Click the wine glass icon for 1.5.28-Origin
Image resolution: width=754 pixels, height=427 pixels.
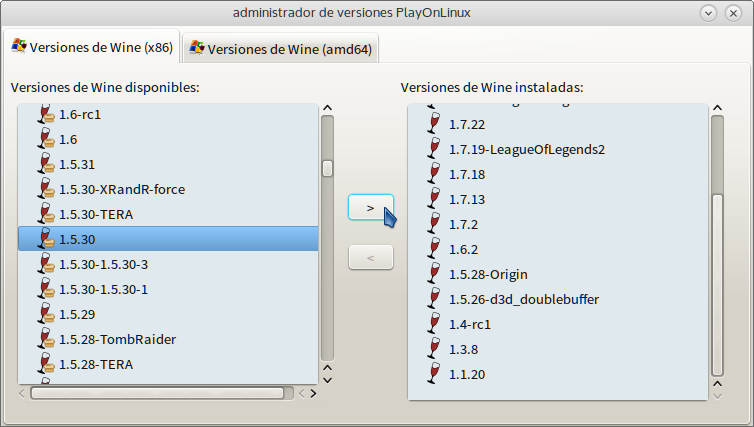[434, 274]
